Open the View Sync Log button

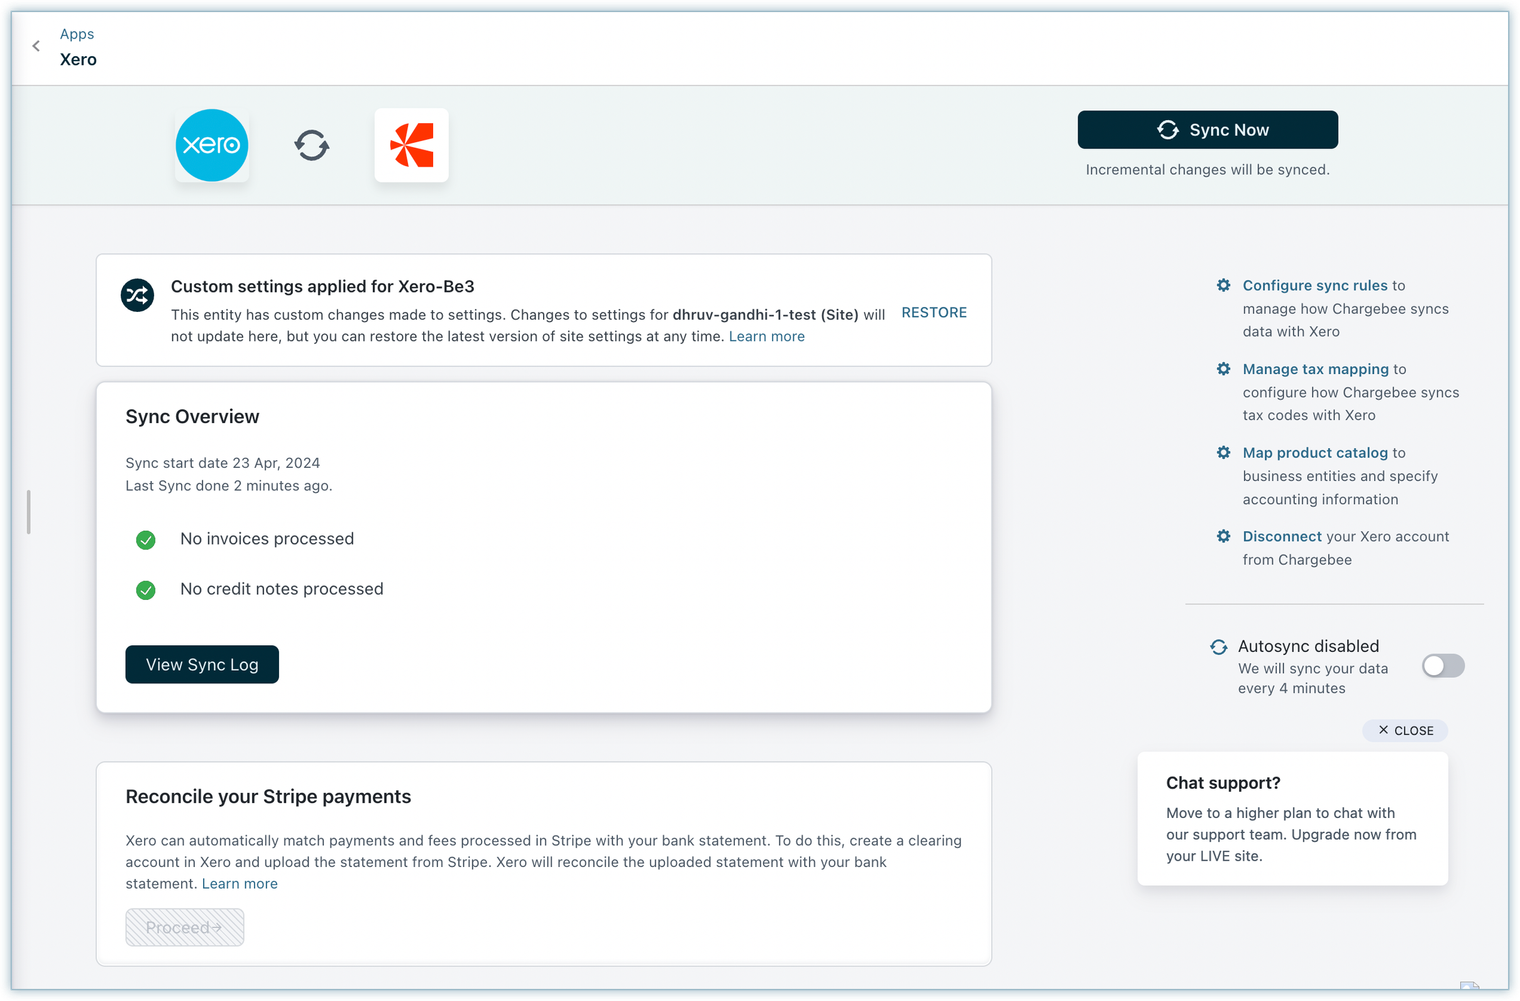click(202, 665)
